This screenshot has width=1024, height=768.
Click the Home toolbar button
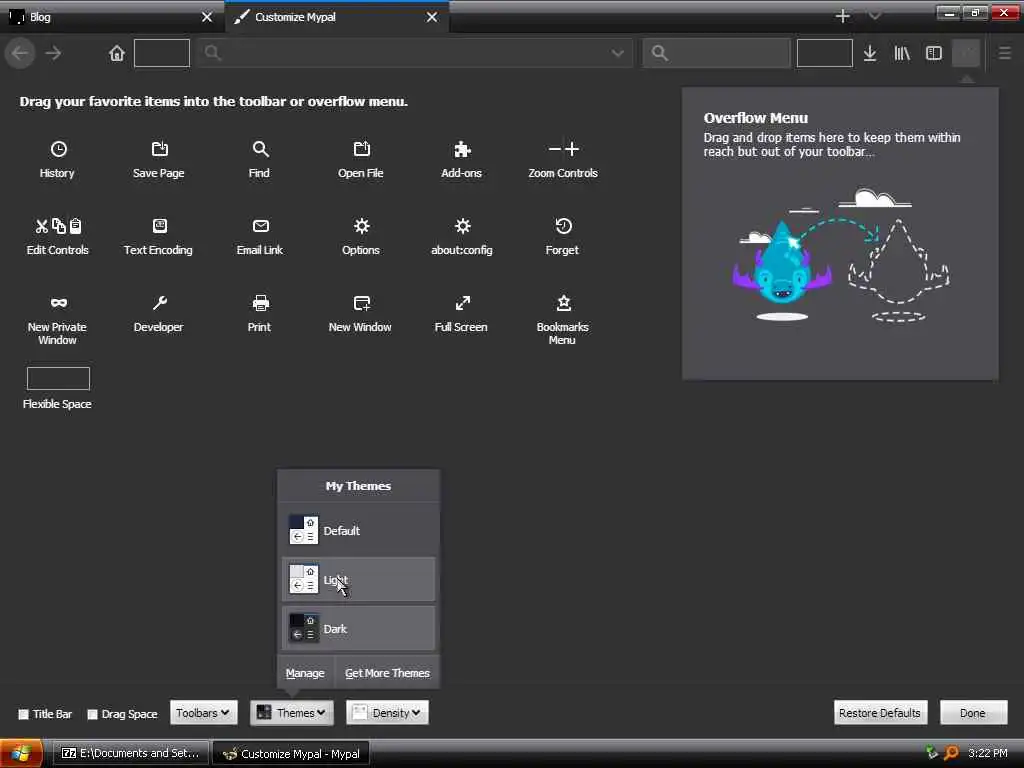pyautogui.click(x=116, y=53)
